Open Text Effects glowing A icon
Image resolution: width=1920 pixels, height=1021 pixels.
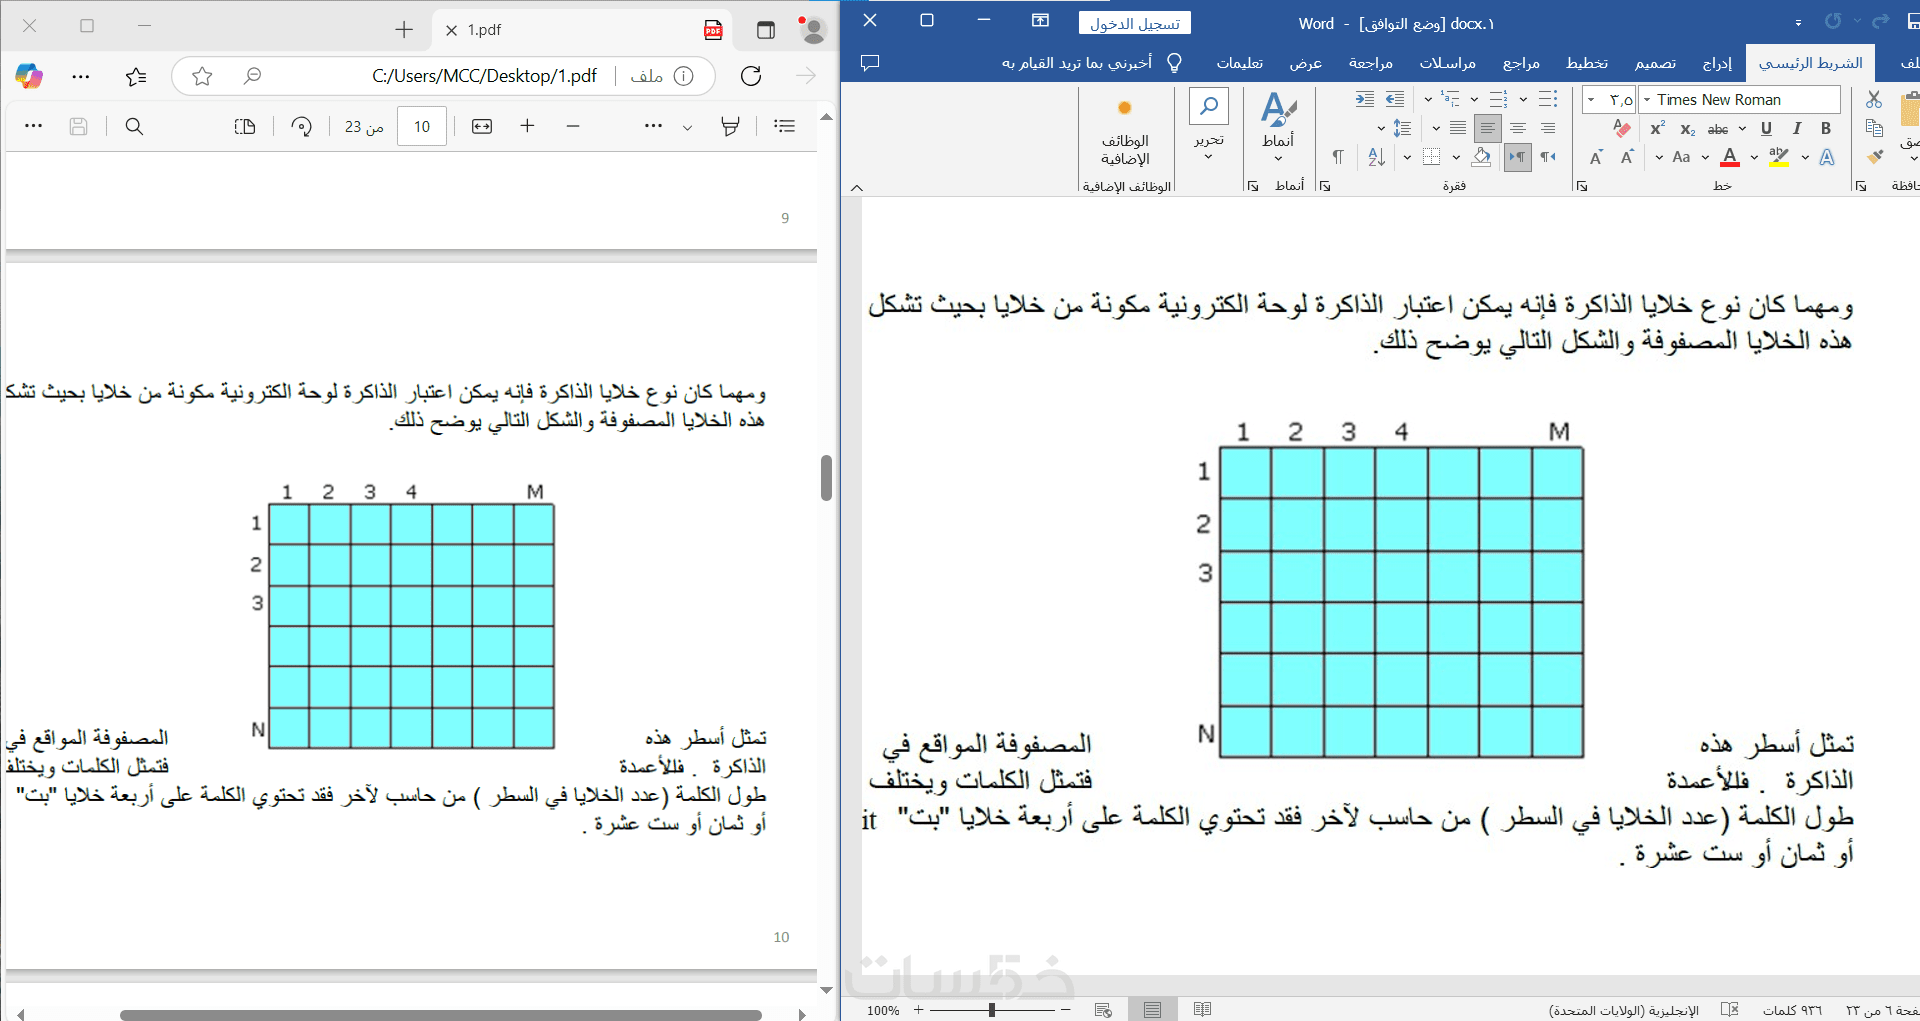pos(1827,157)
